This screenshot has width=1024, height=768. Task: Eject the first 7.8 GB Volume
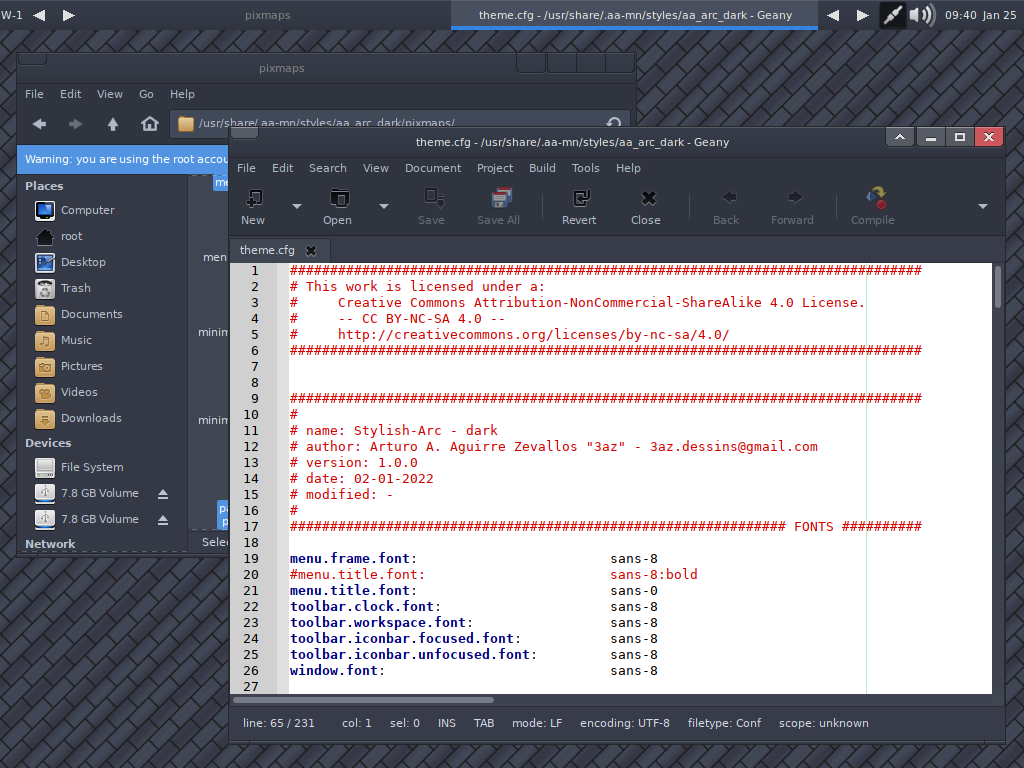(x=163, y=494)
